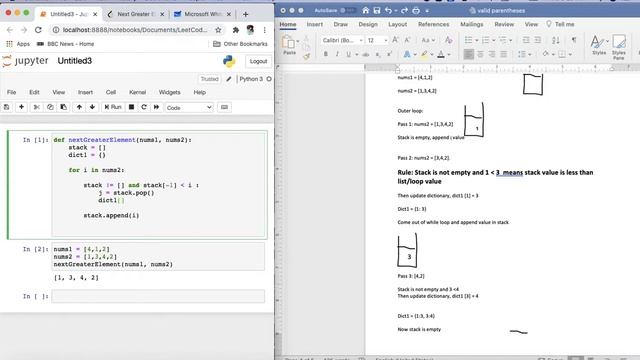Increase indent in Word
Screen dimensions: 640x360
pyautogui.click(x=538, y=40)
